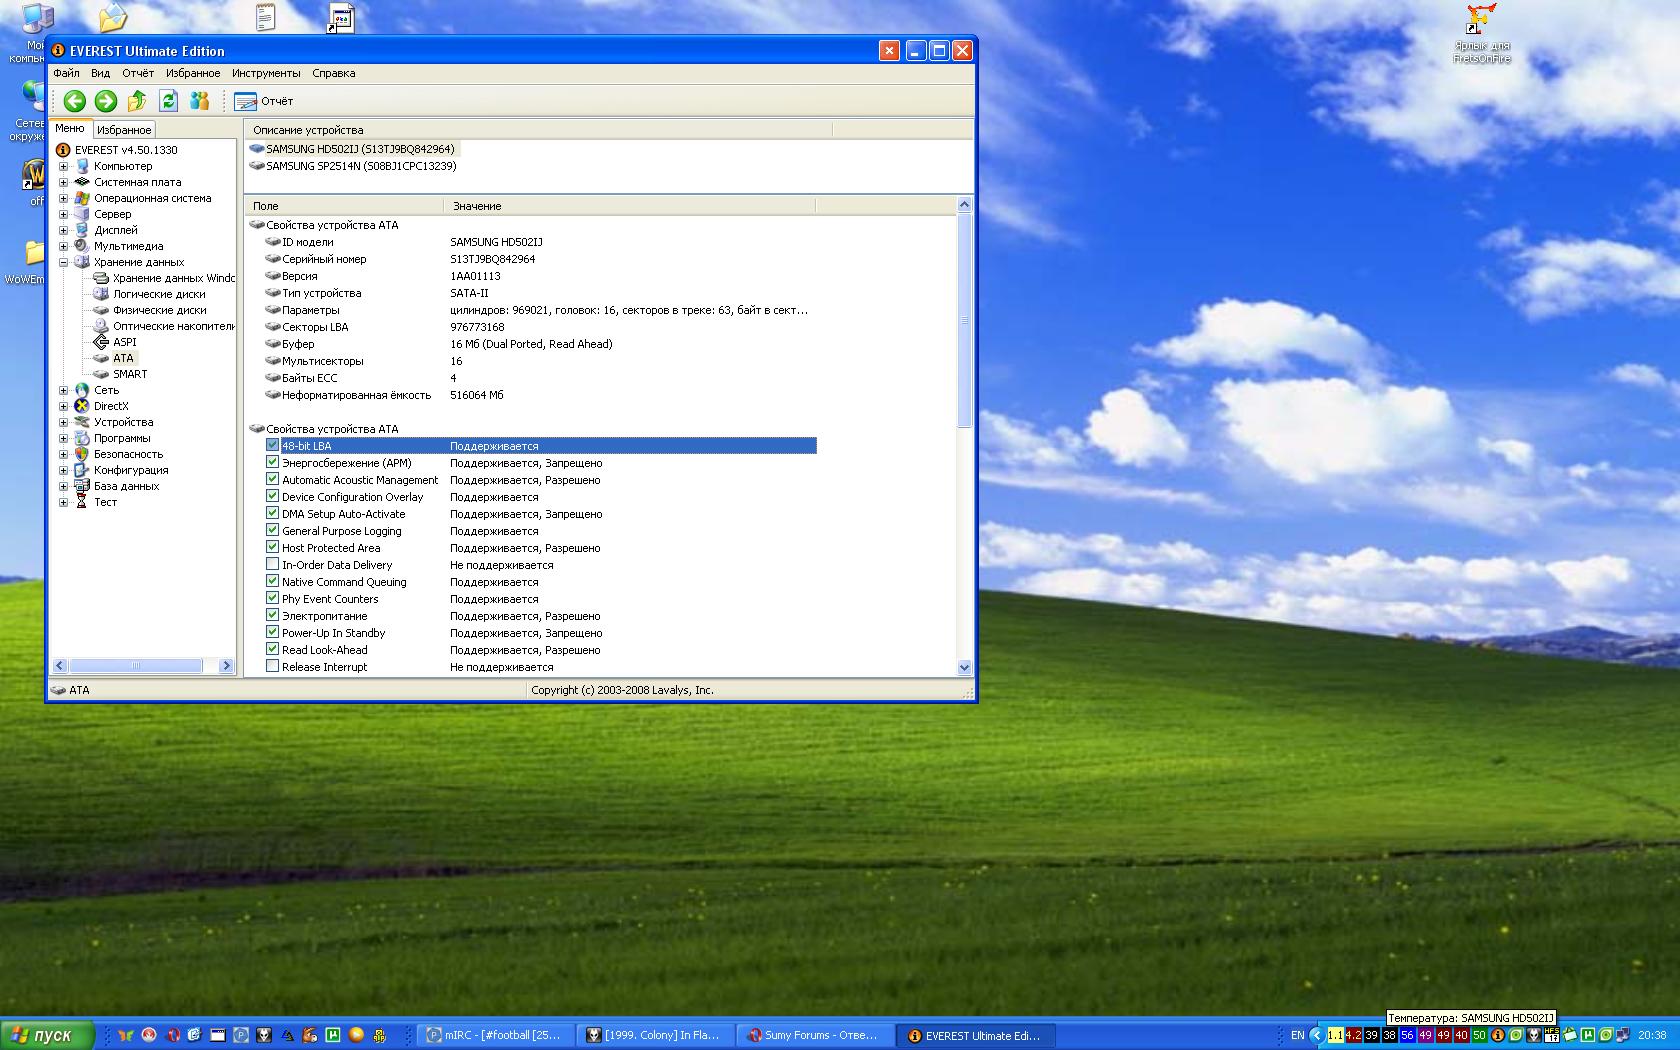This screenshot has height=1050, width=1680.
Task: Toggle the Native Command Queuing checkbox
Action: (272, 582)
